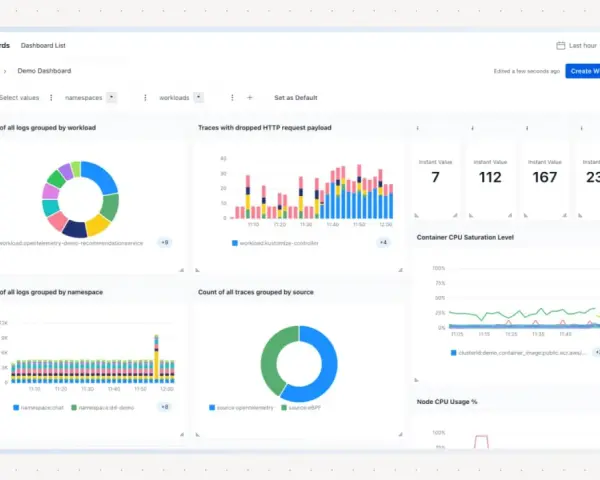Viewport: 600px width, 480px height.
Task: Click Set as Default
Action: click(296, 98)
